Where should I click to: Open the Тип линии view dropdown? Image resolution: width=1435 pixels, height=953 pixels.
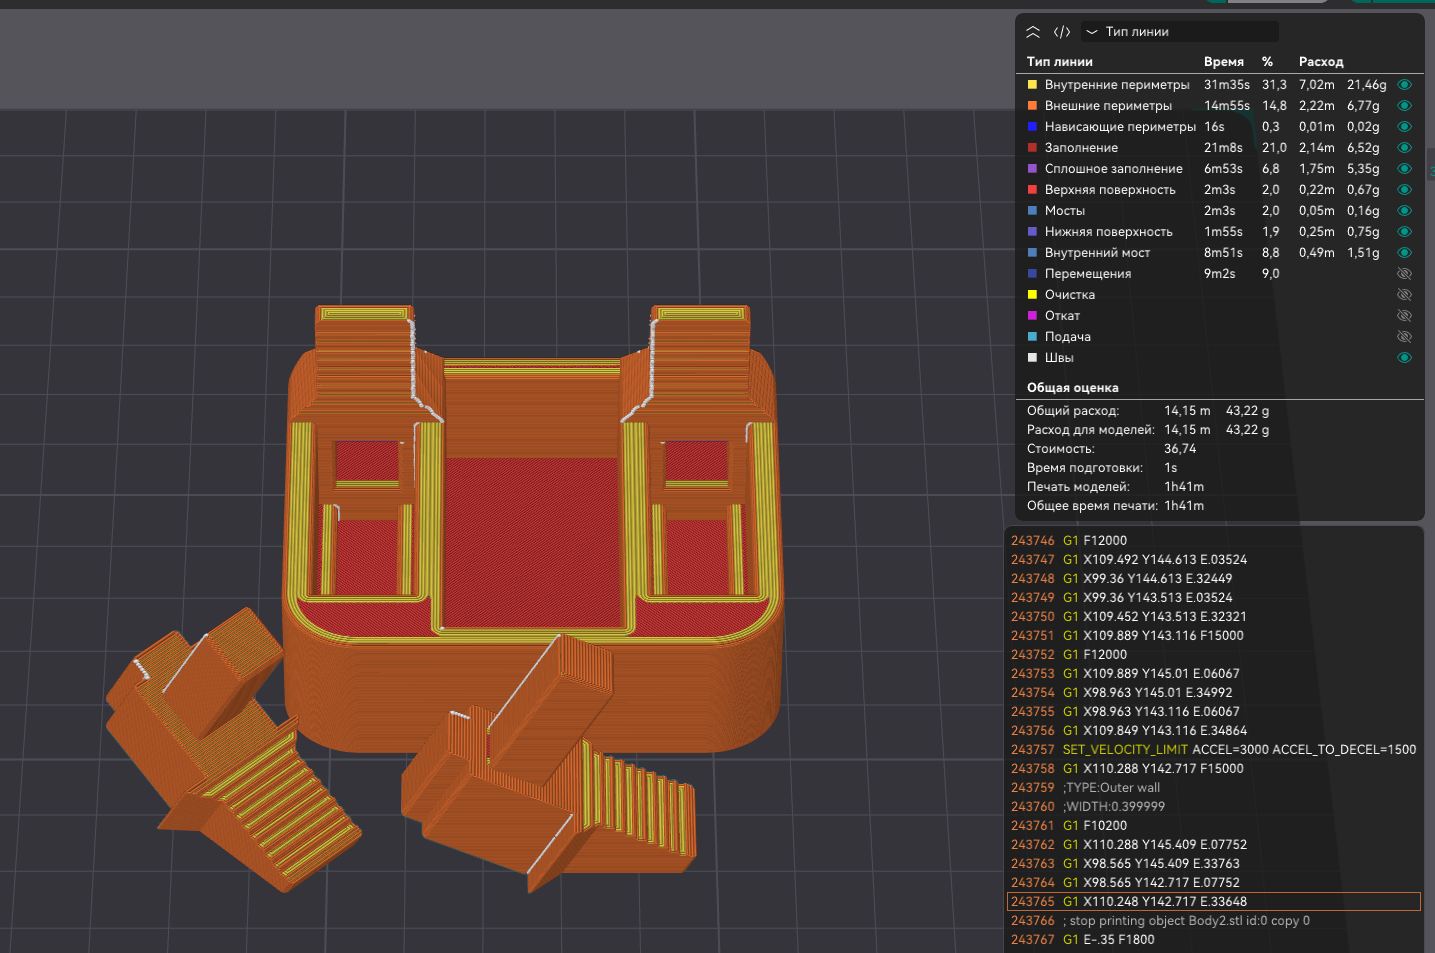tap(1180, 32)
